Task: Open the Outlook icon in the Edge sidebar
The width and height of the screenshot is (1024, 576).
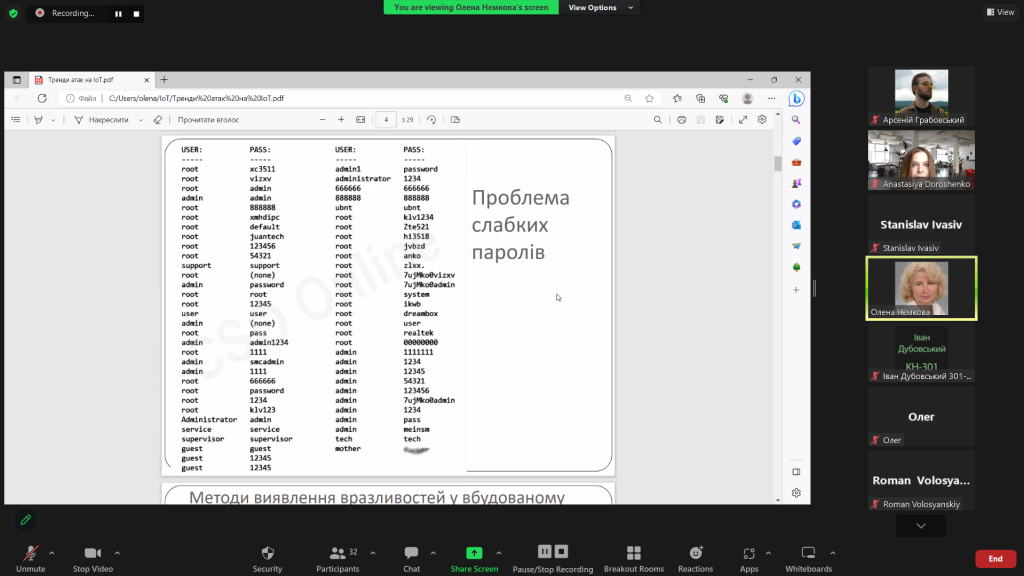Action: tap(796, 225)
